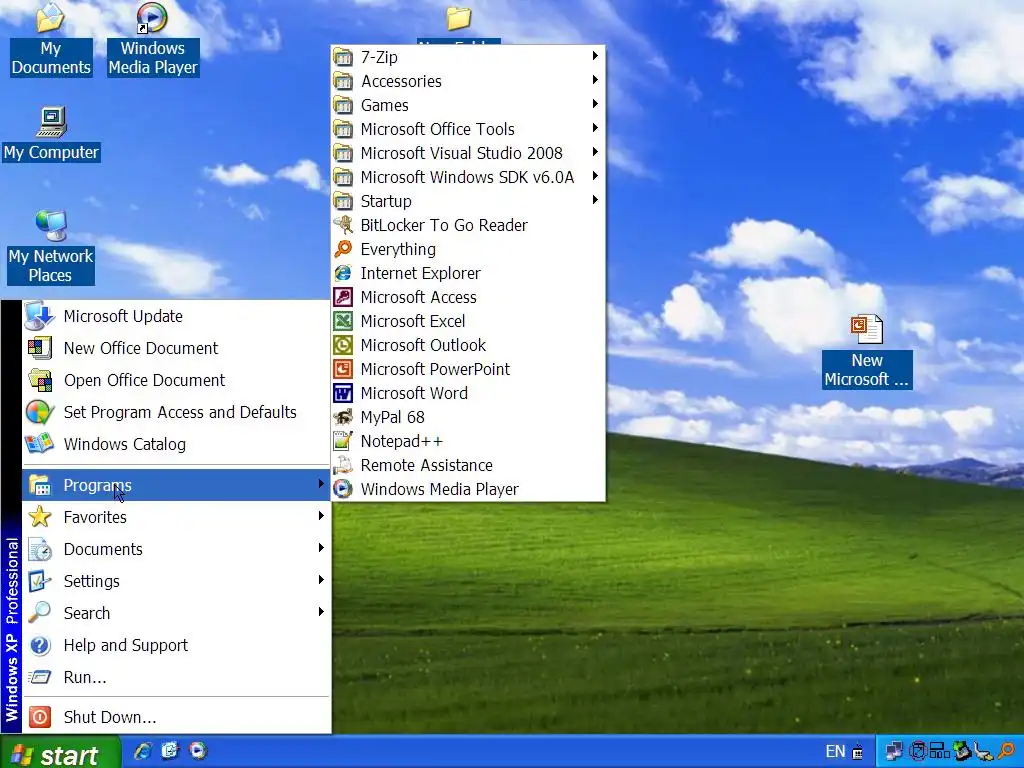
Task: Select the My Network Places desktop icon
Action: 51,247
